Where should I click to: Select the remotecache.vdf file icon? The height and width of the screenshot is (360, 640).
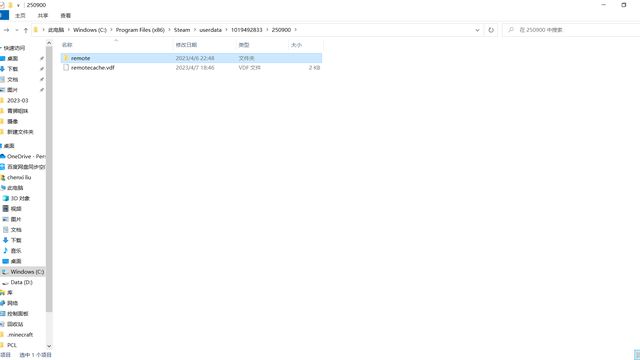(66, 68)
